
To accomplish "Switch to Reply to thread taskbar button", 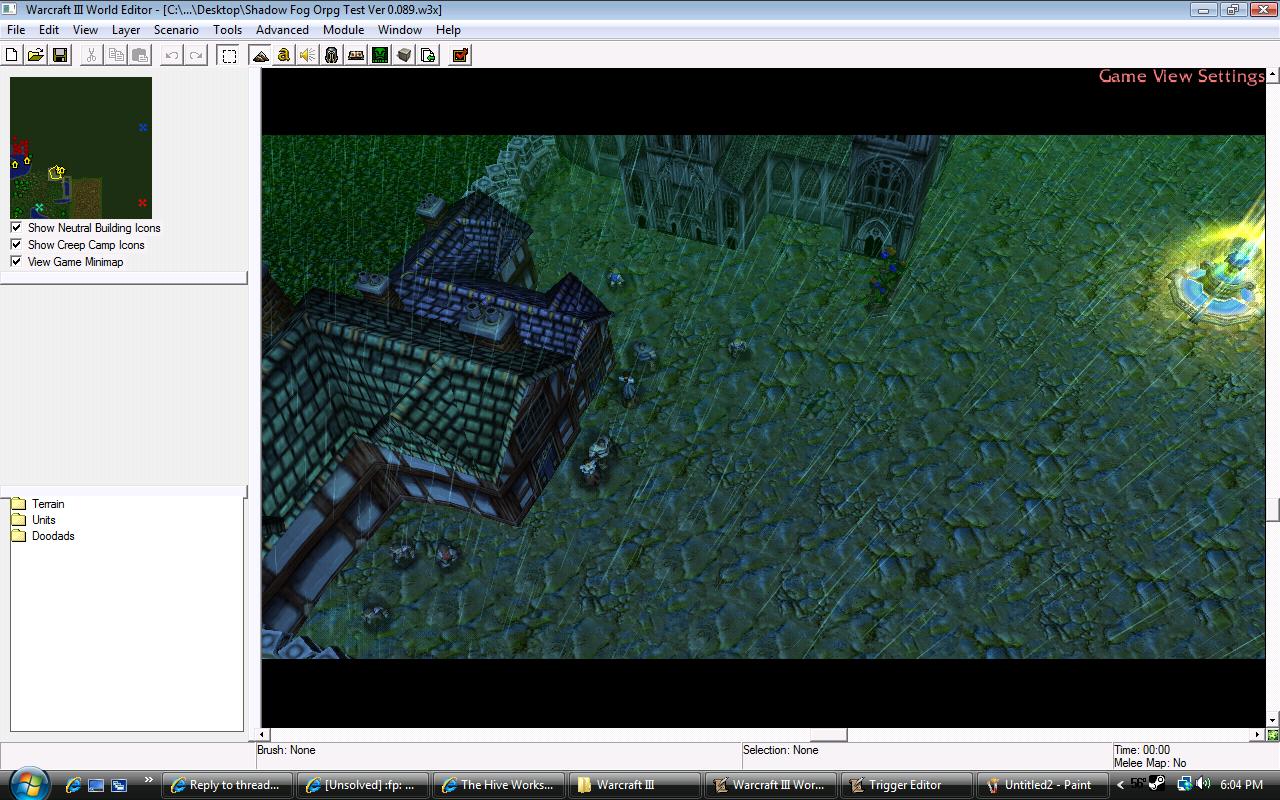I will pyautogui.click(x=225, y=785).
